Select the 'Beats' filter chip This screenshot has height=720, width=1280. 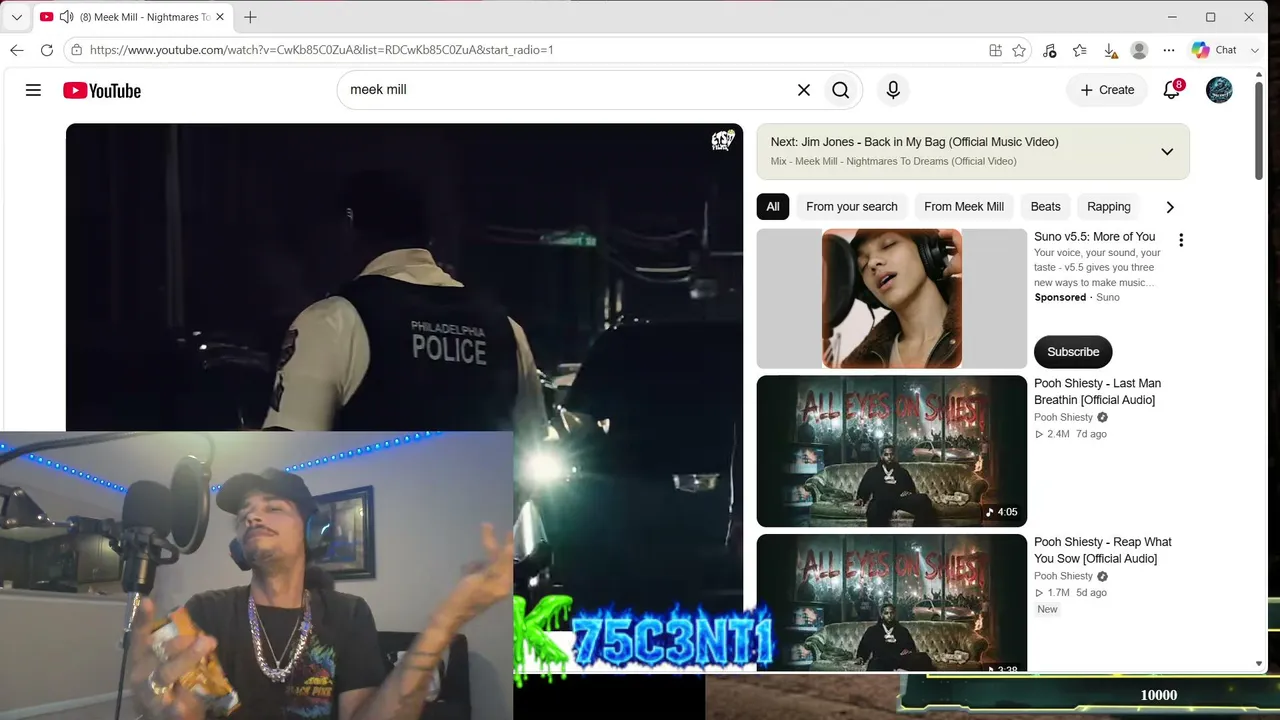[1046, 207]
